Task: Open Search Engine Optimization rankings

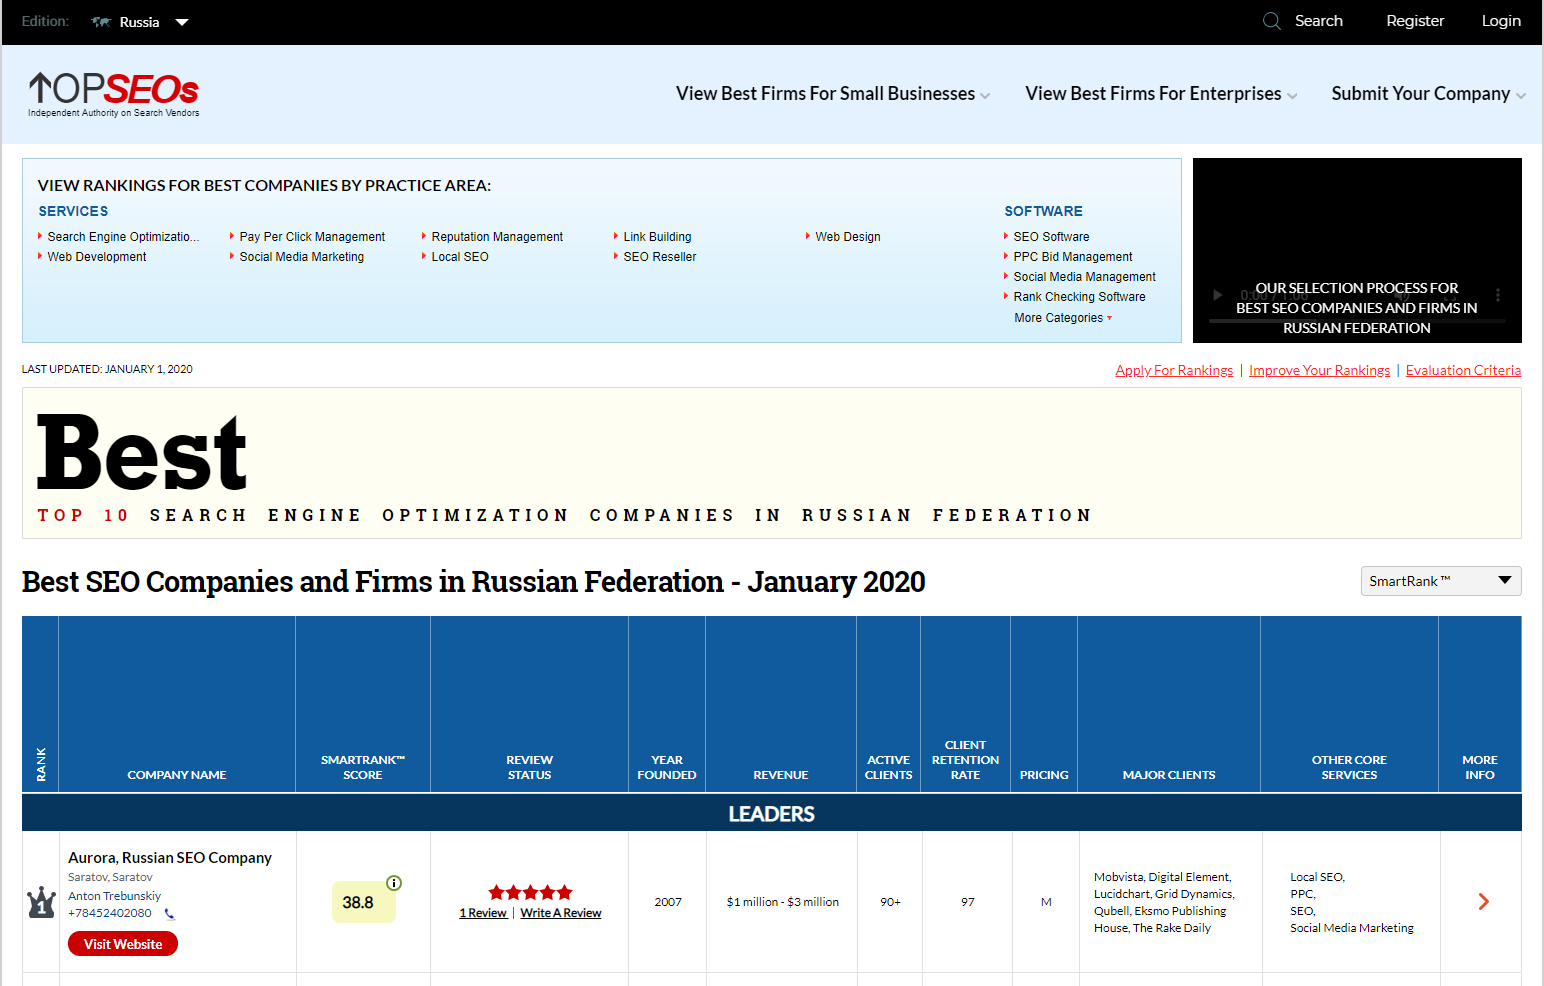Action: click(123, 237)
